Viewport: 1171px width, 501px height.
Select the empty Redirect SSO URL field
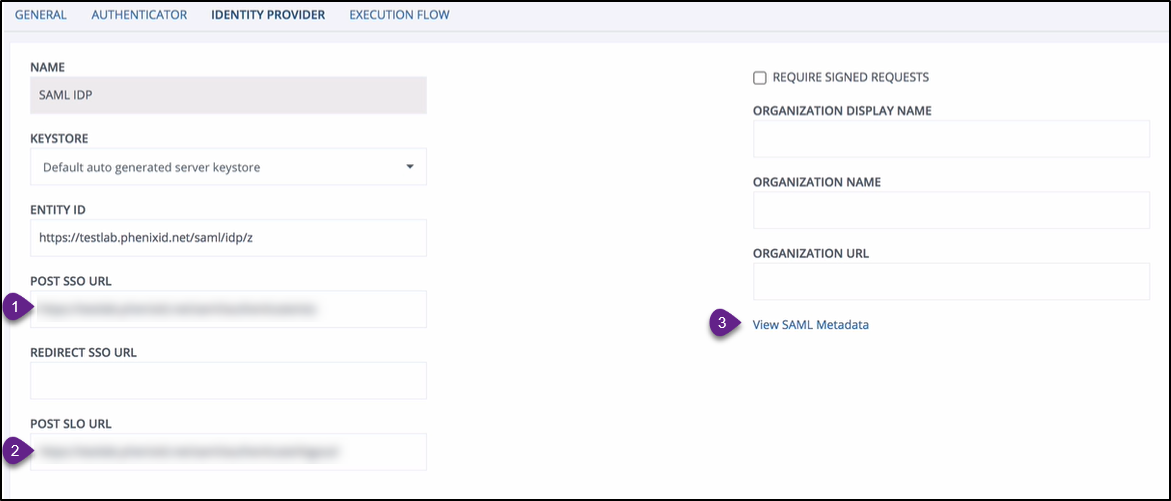click(x=228, y=381)
